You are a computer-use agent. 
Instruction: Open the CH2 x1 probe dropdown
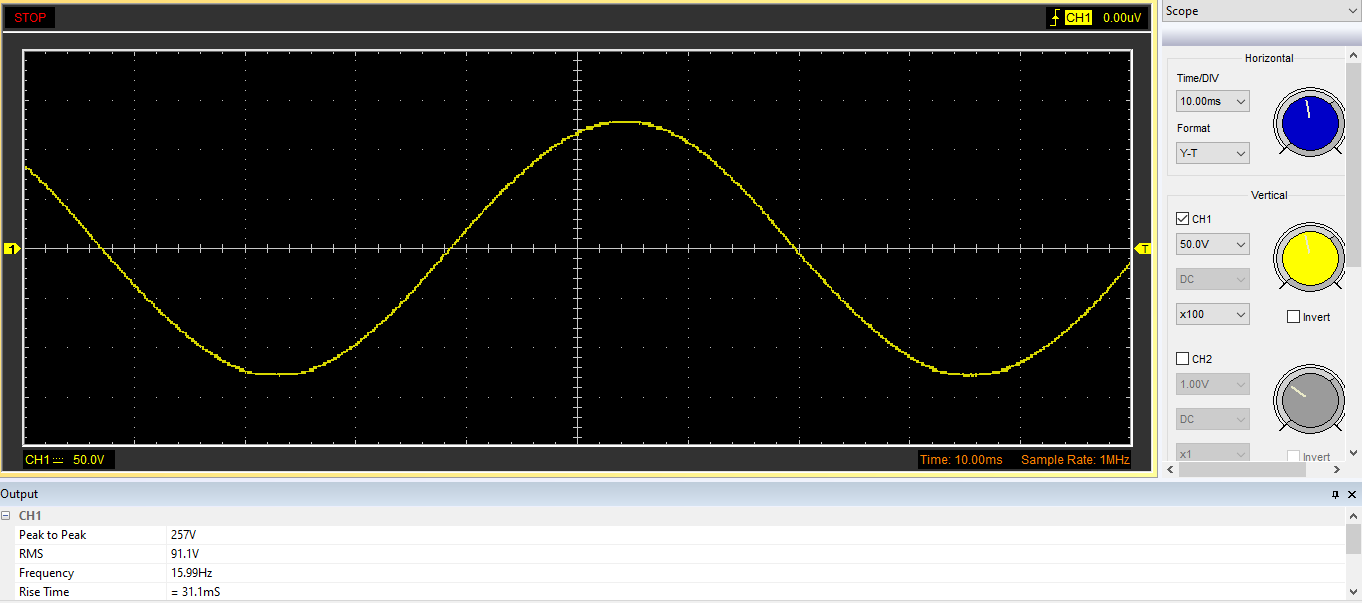click(x=1213, y=453)
